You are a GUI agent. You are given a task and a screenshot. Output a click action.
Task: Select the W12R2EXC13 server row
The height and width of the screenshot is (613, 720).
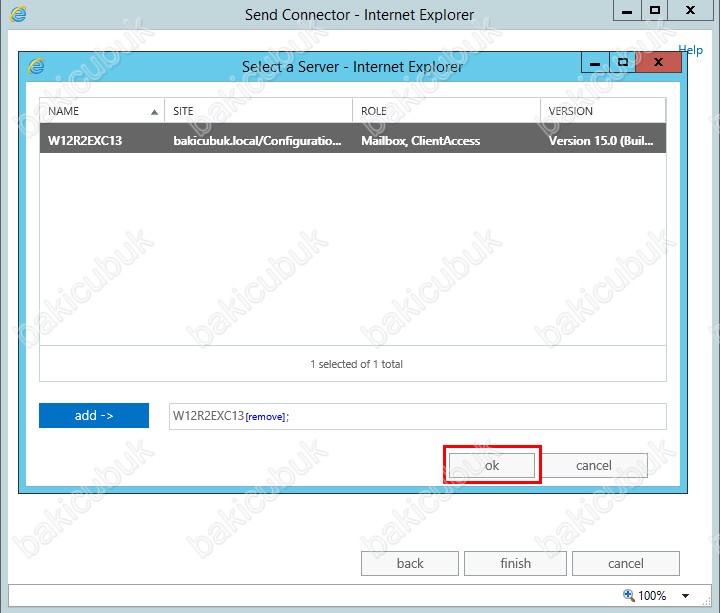click(x=353, y=138)
